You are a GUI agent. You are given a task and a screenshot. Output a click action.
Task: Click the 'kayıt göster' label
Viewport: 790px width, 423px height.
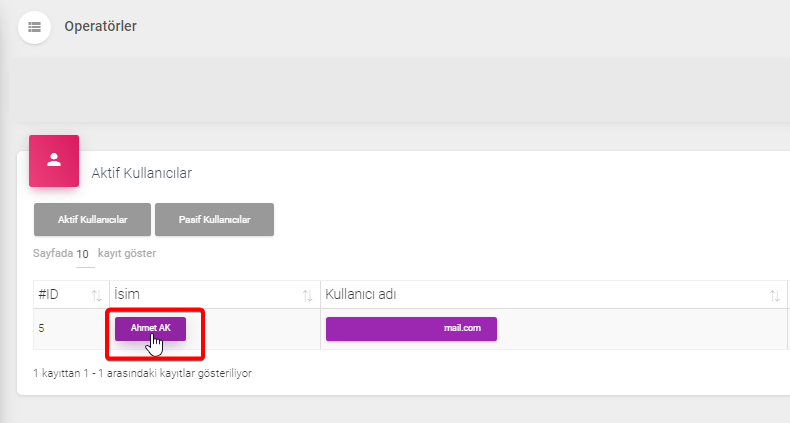pos(127,253)
